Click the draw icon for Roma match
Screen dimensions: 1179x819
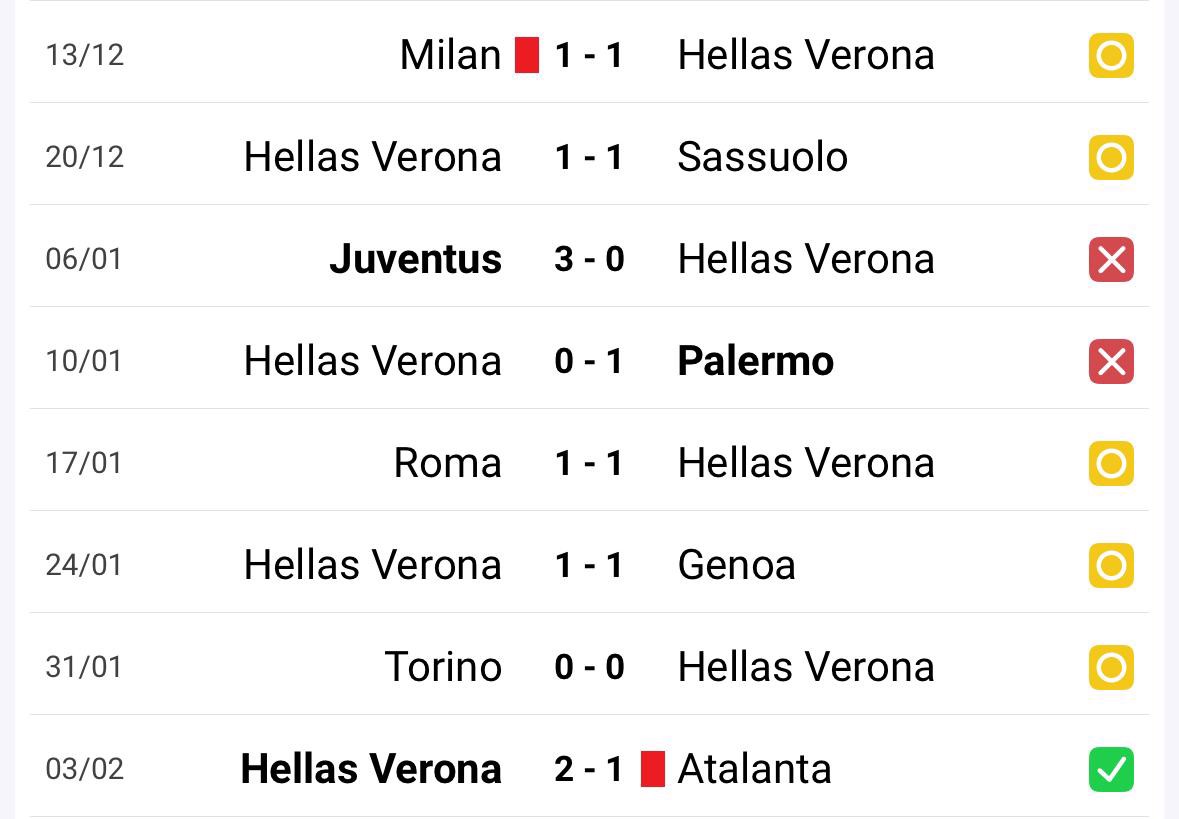(1111, 464)
